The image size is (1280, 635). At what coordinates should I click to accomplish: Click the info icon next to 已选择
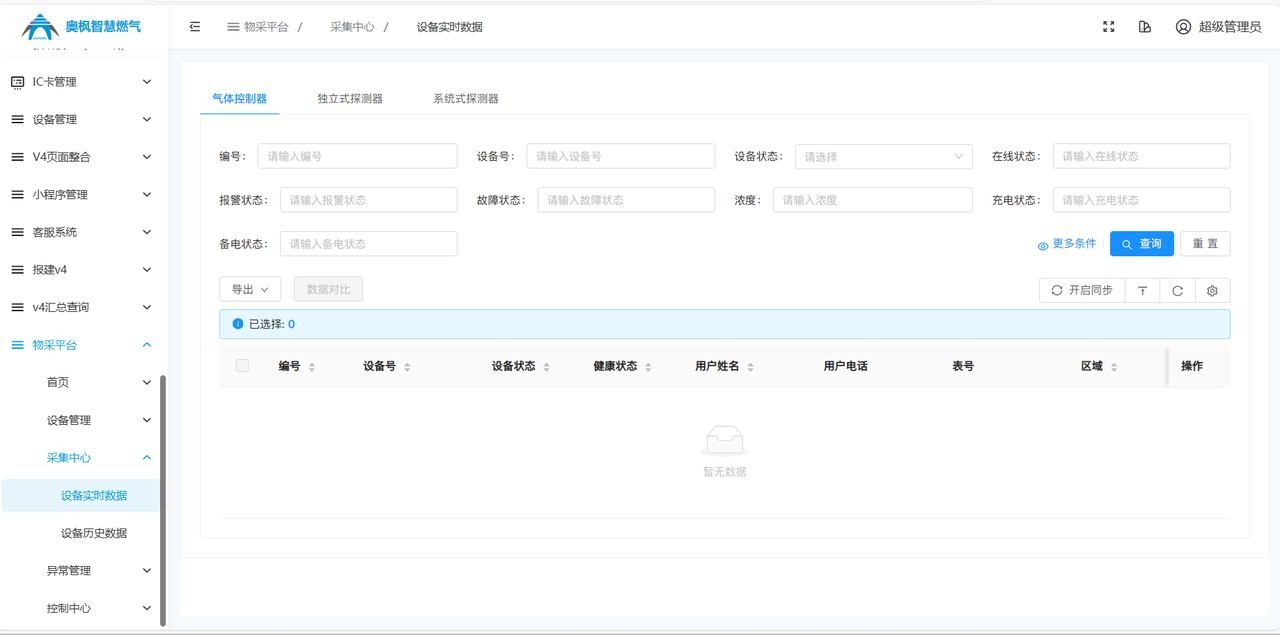click(x=238, y=324)
